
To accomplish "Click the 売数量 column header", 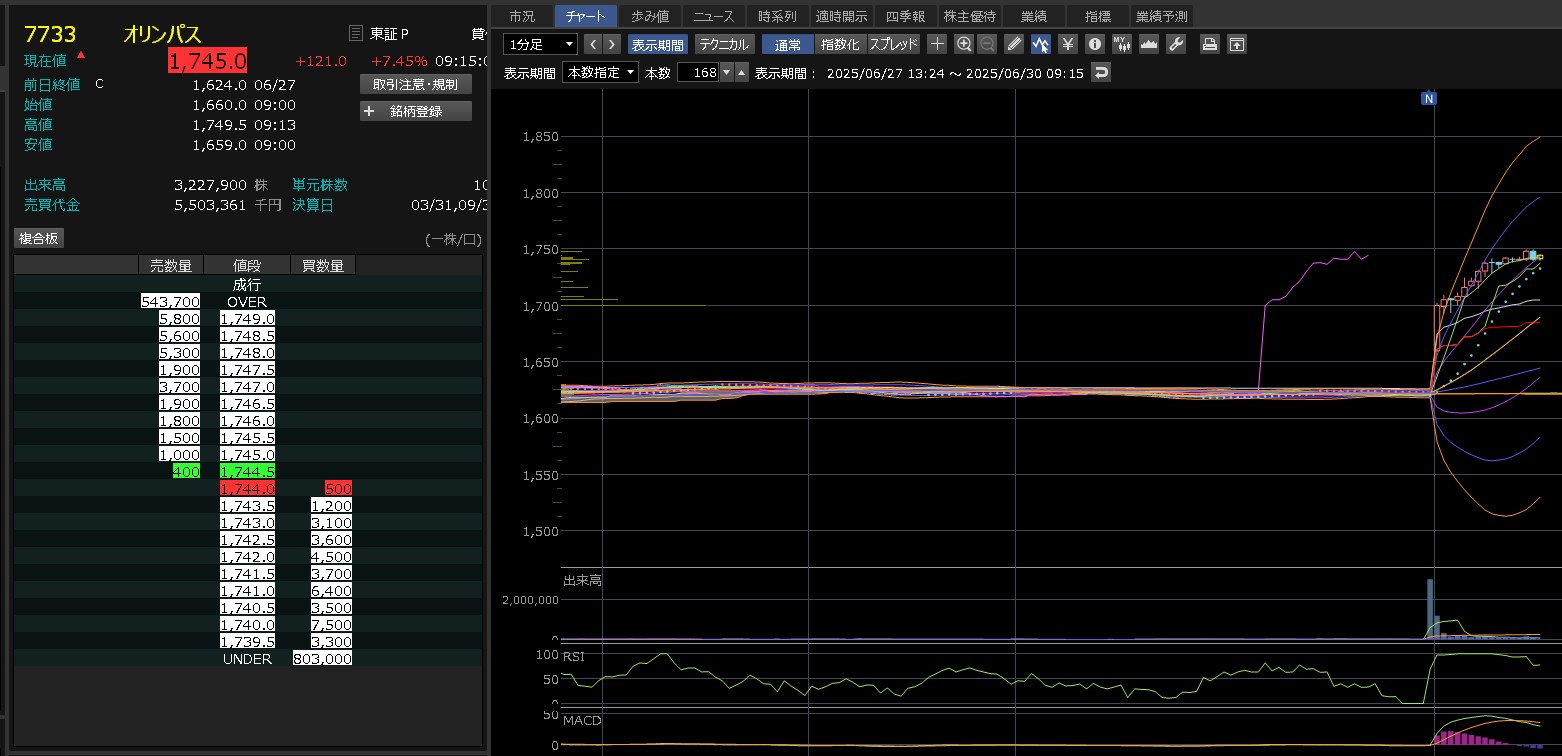I will pos(171,265).
